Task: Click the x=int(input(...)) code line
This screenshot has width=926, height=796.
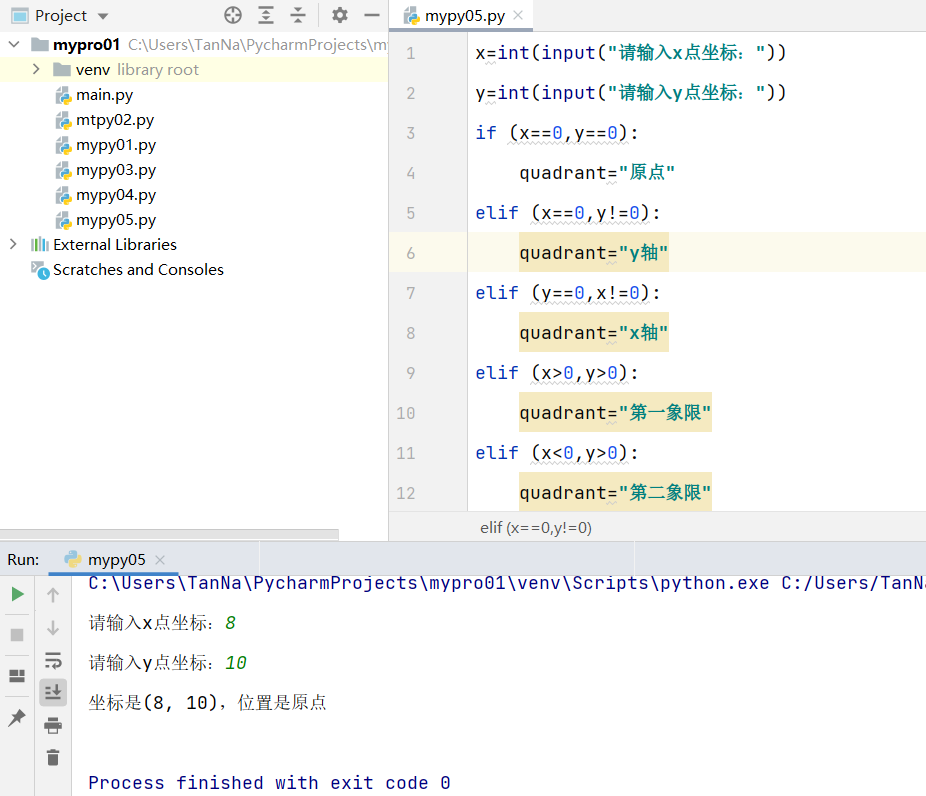Action: [631, 53]
